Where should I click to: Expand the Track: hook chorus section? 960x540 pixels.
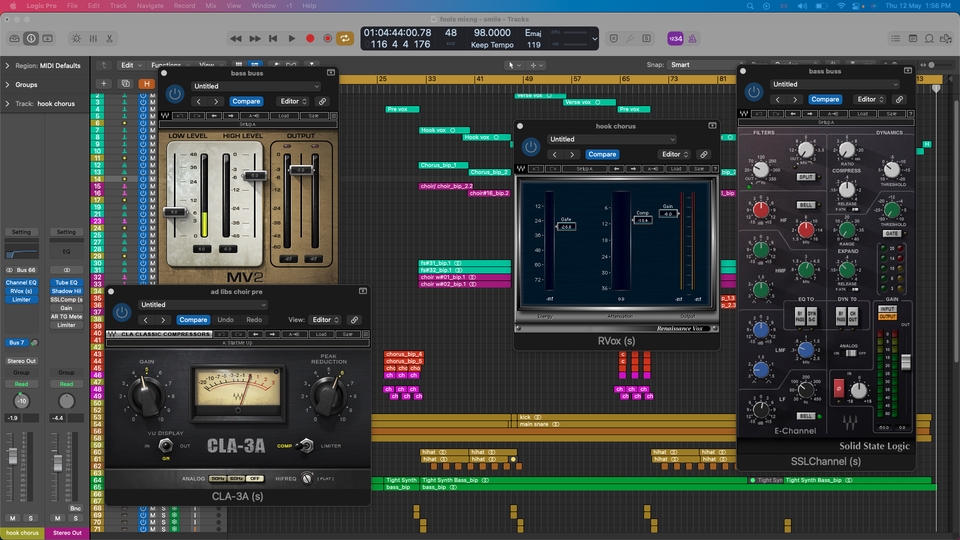point(7,103)
